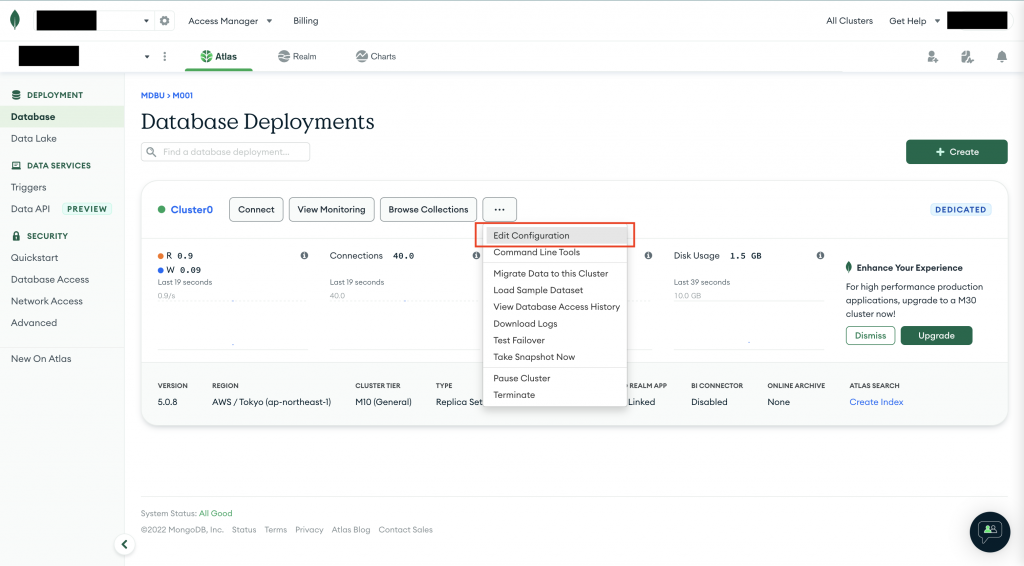Screen dimensions: 1024x566
Task: Open the Billing link
Action: click(x=306, y=21)
